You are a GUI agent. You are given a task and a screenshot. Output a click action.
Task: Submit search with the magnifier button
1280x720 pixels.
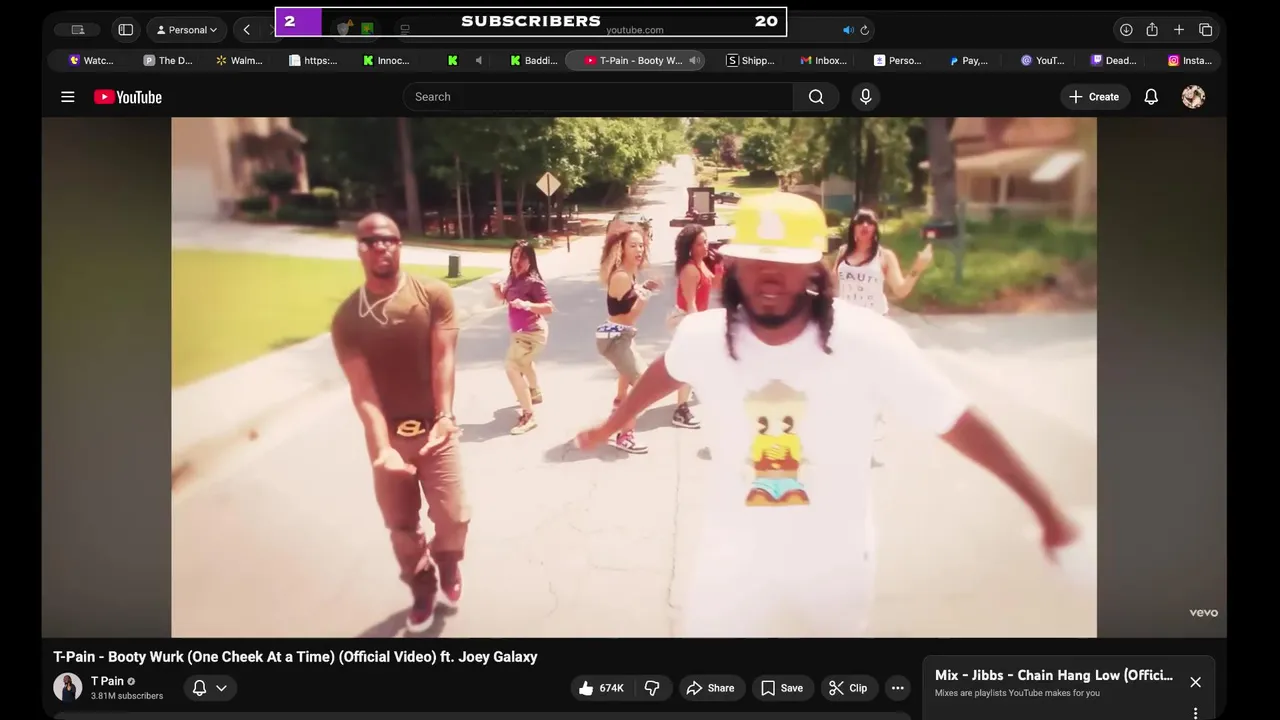click(x=816, y=97)
